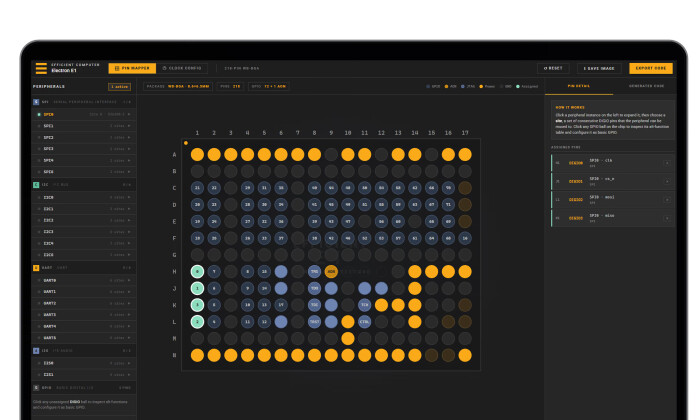Viewport: 700px width, 420px height.
Task: Switch to the Clock Config tab
Action: pyautogui.click(x=182, y=68)
